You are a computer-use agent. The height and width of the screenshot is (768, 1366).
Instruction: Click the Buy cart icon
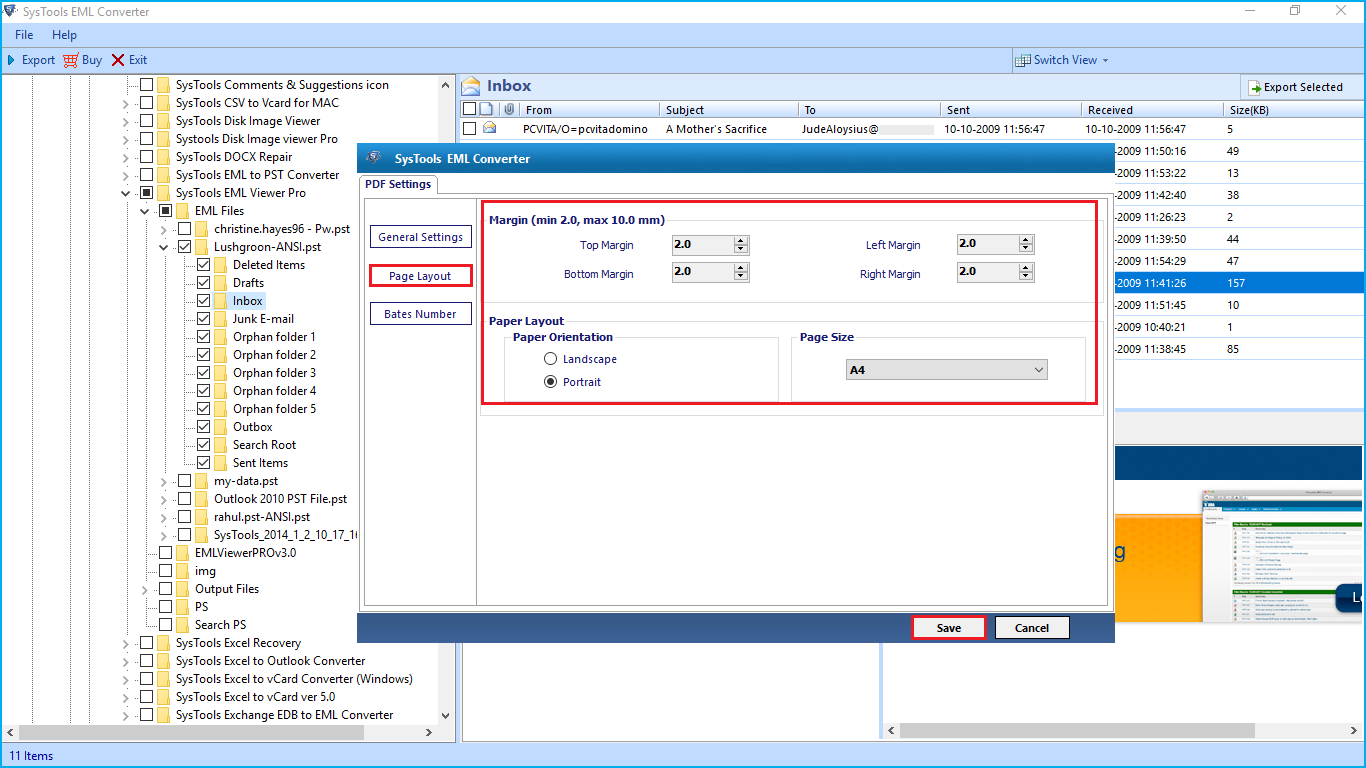(70, 60)
